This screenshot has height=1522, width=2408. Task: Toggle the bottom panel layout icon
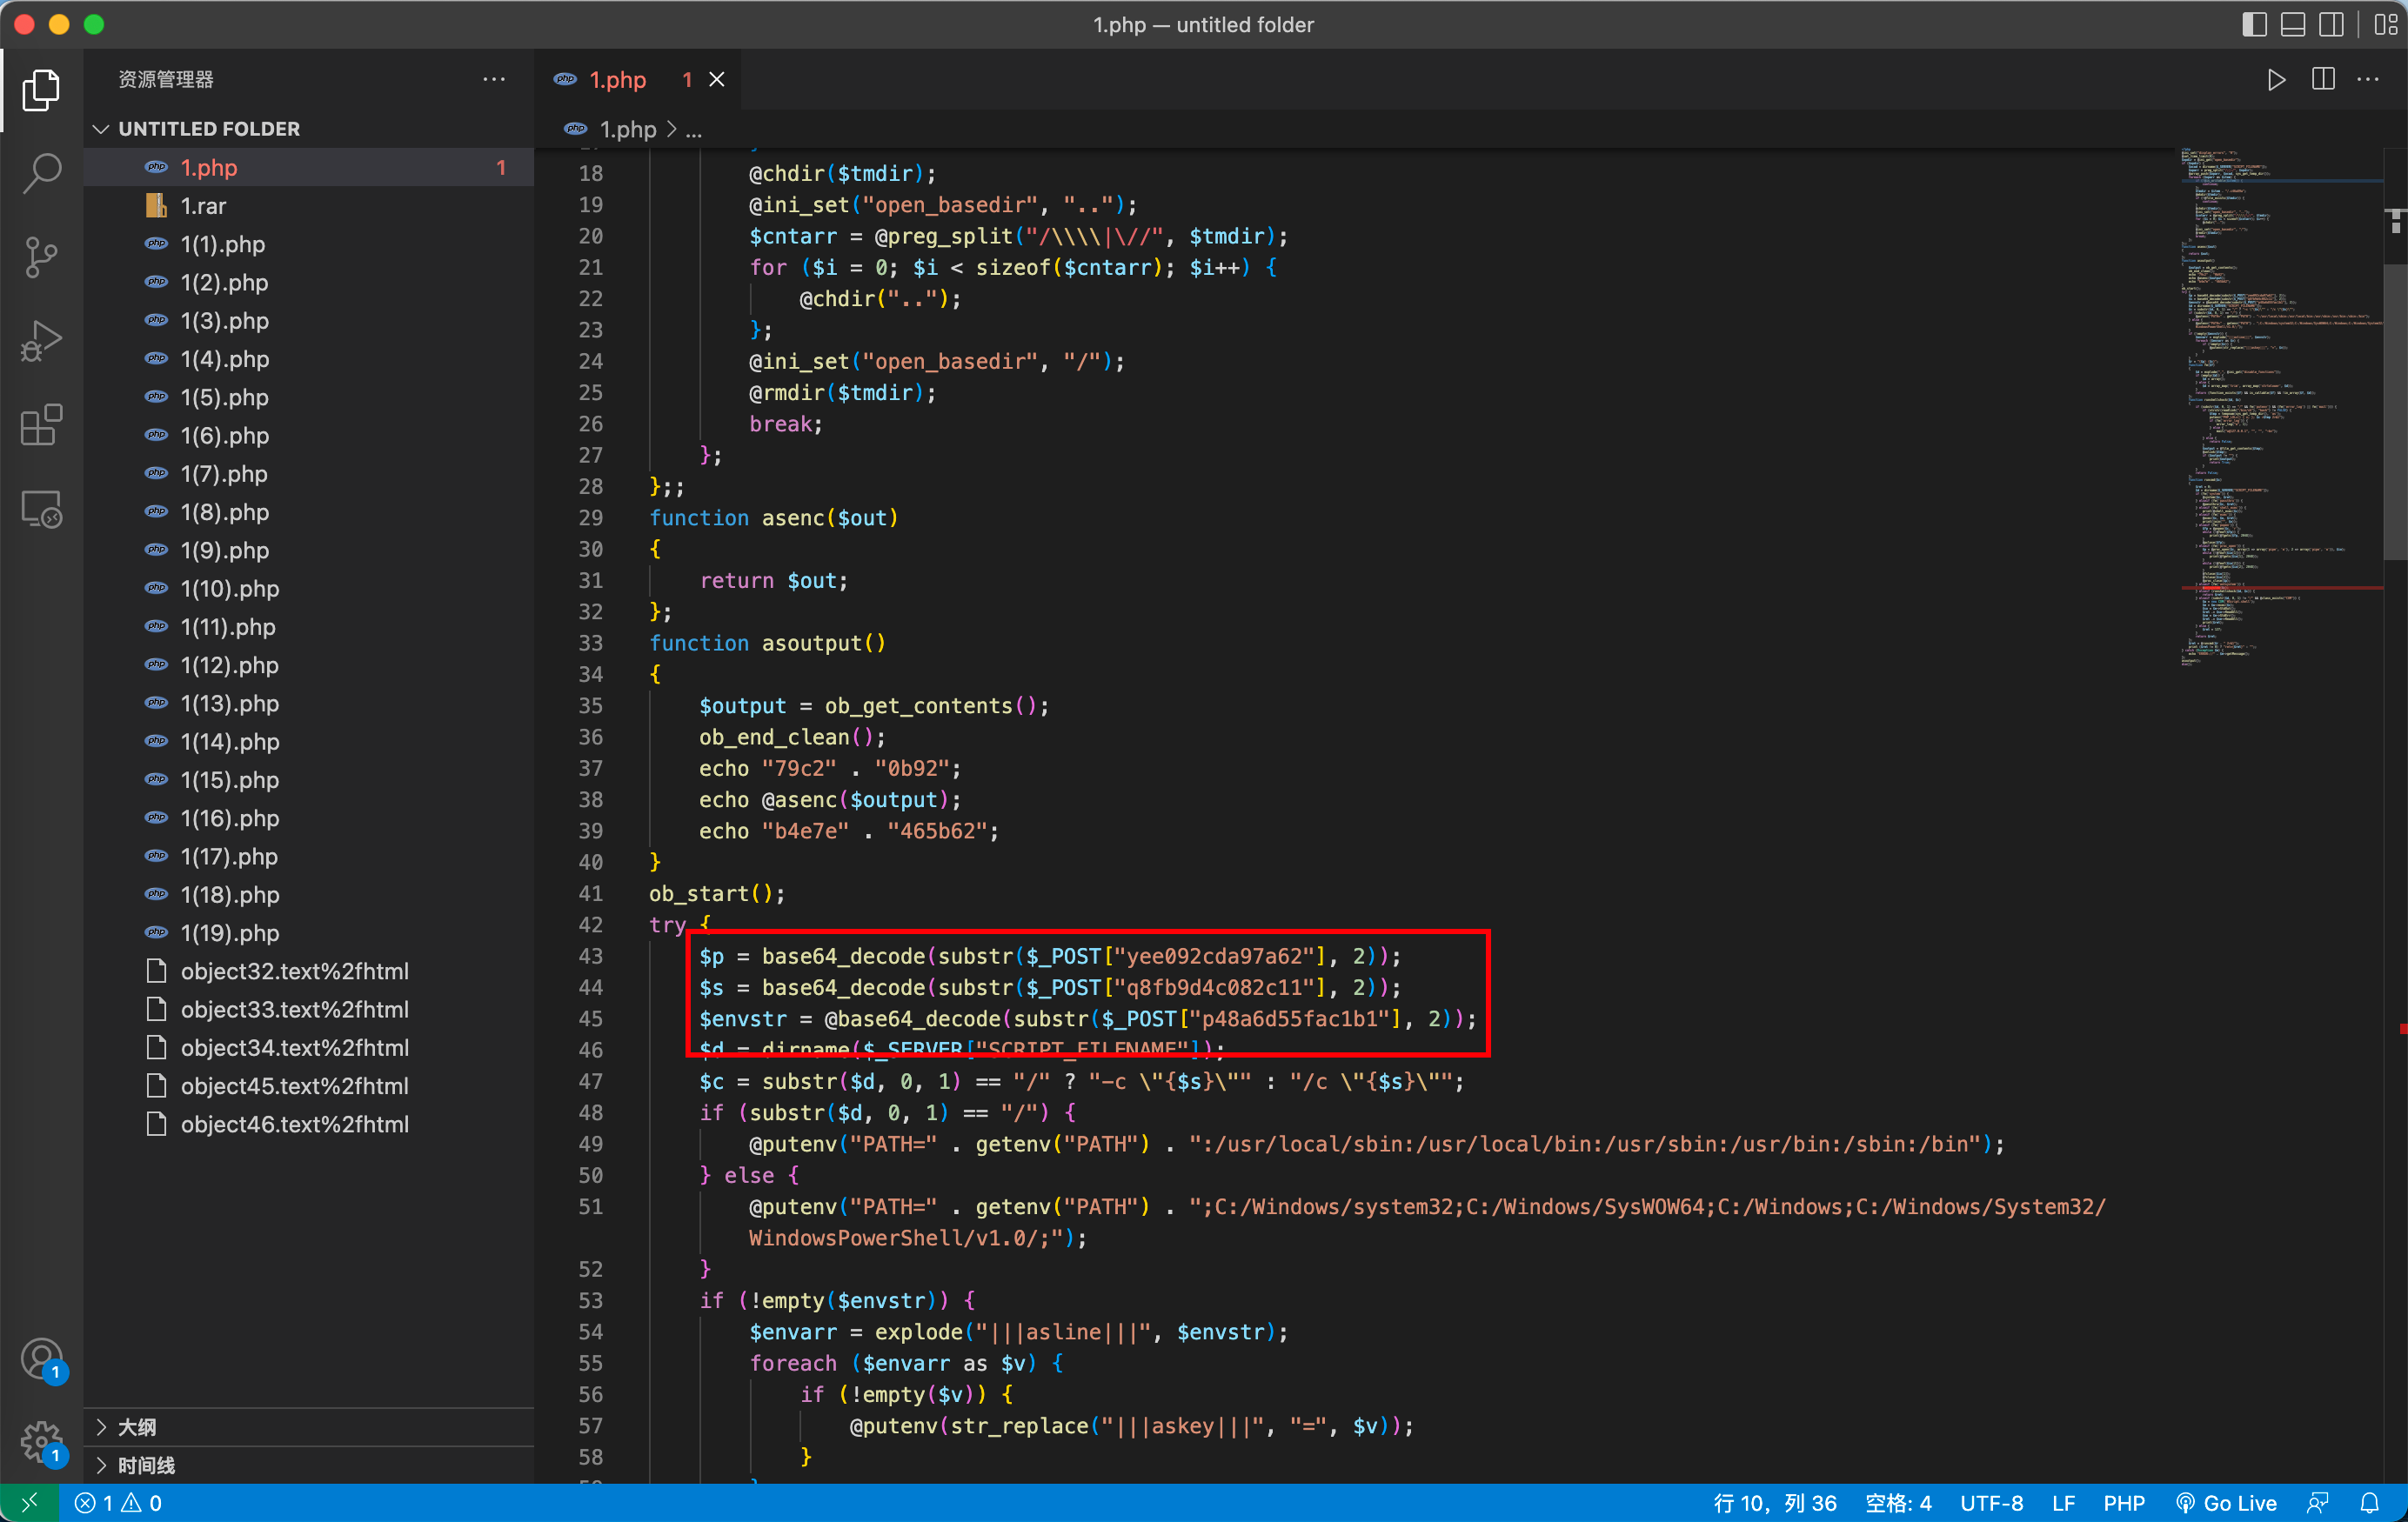pos(2293,24)
